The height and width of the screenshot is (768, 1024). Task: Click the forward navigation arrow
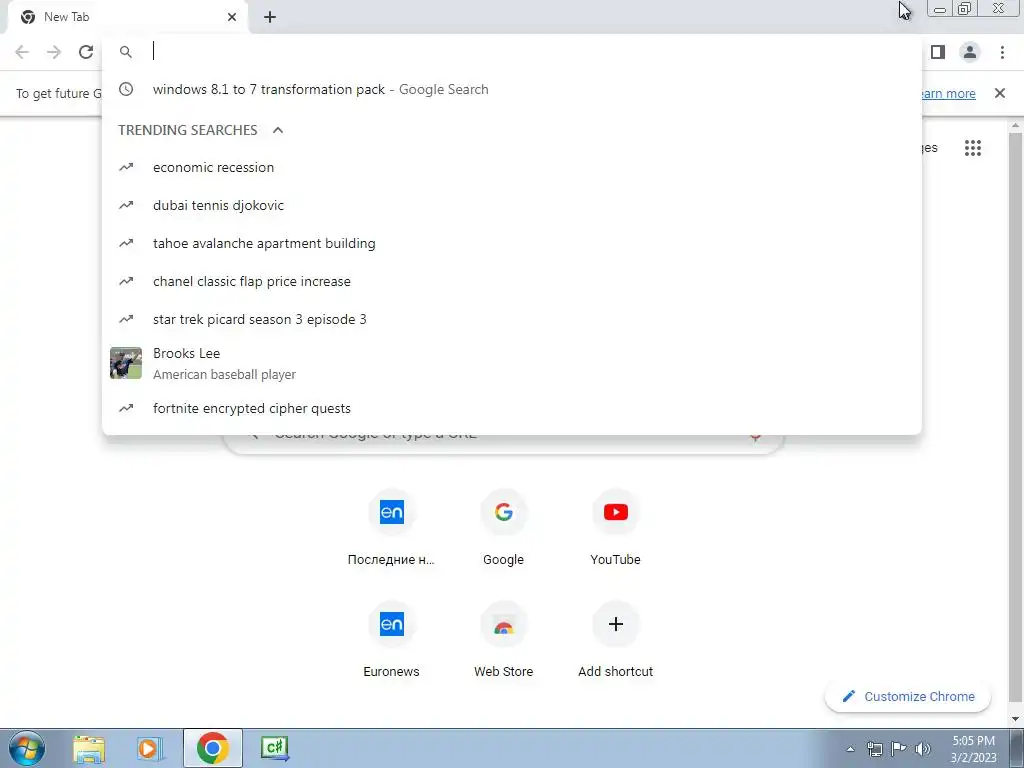pos(54,52)
